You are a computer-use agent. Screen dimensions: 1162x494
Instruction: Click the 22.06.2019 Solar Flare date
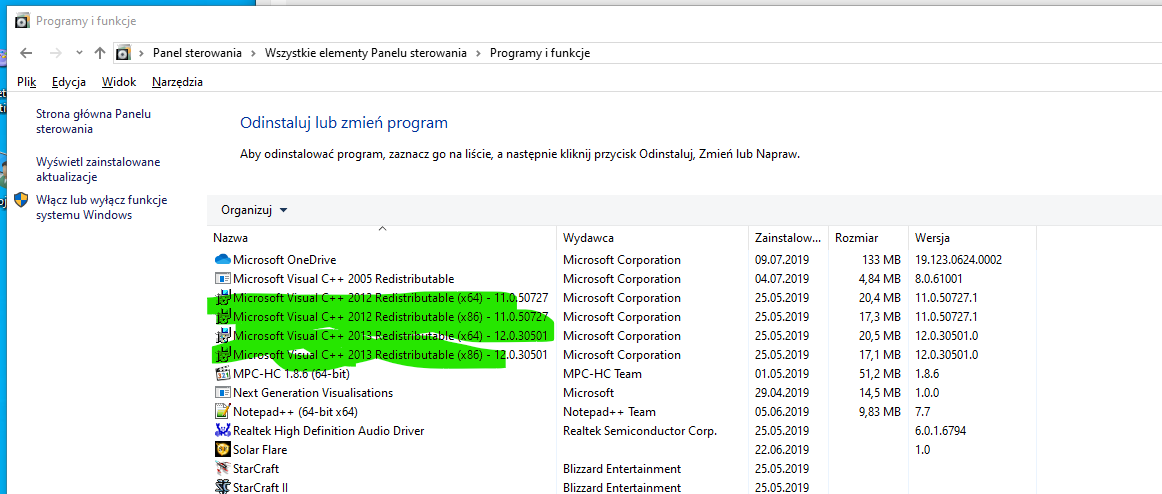pyautogui.click(x=782, y=450)
